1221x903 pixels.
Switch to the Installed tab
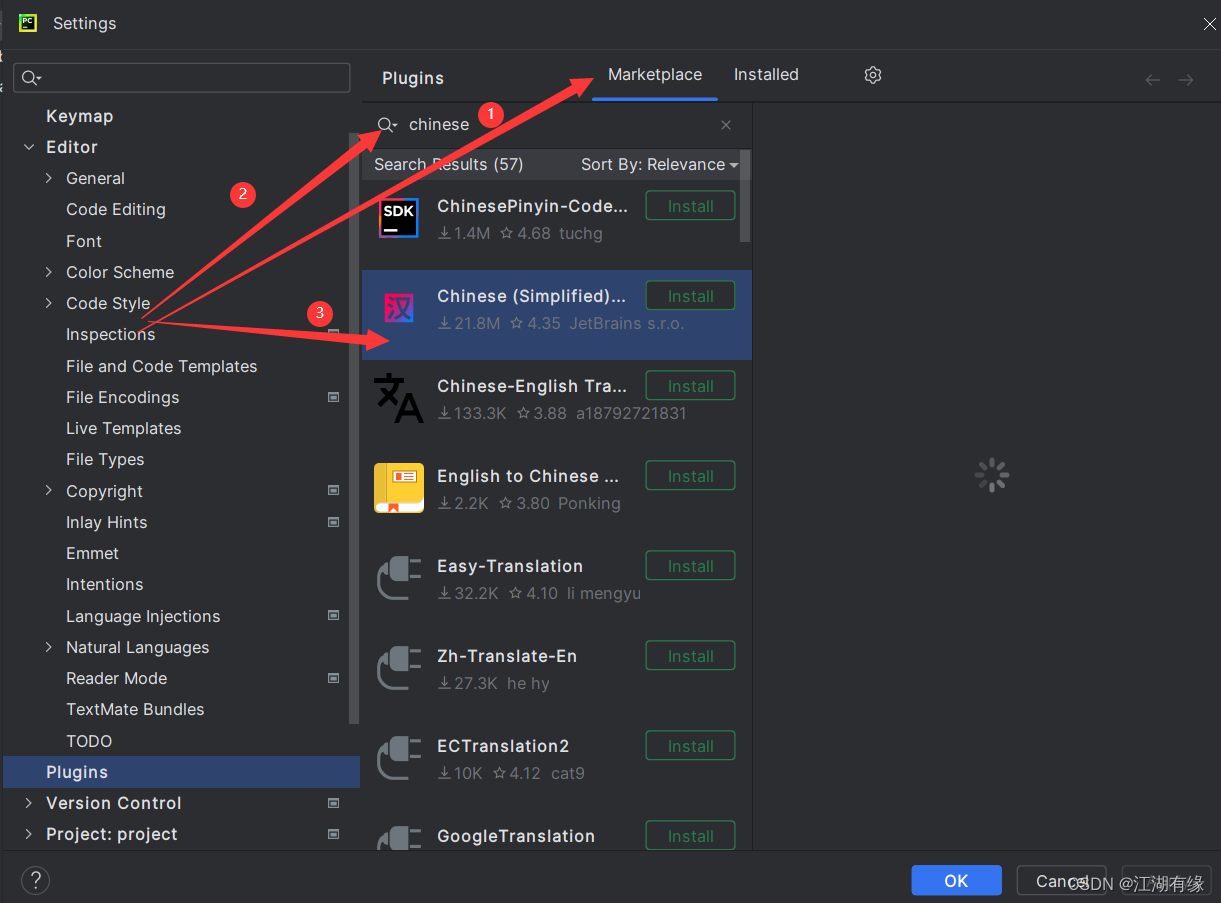766,75
